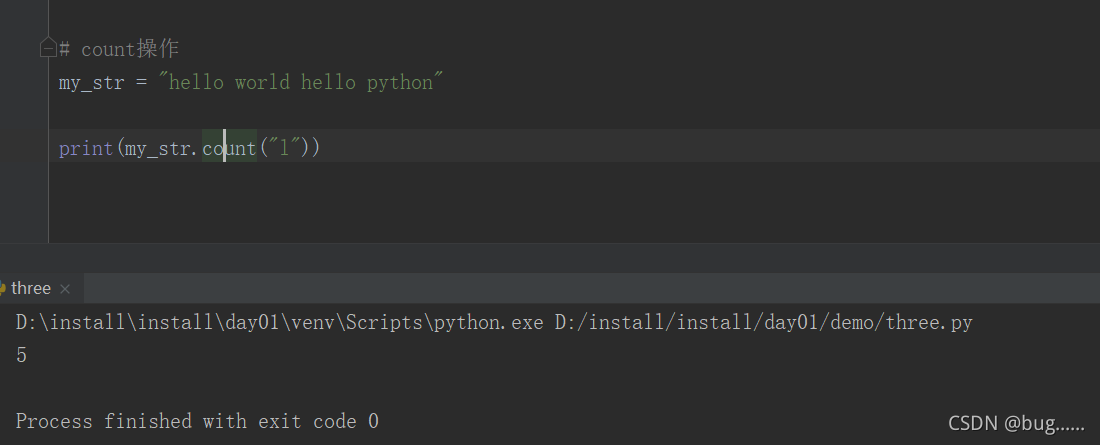Select the three run tab
This screenshot has height=445, width=1100.
tap(31, 288)
